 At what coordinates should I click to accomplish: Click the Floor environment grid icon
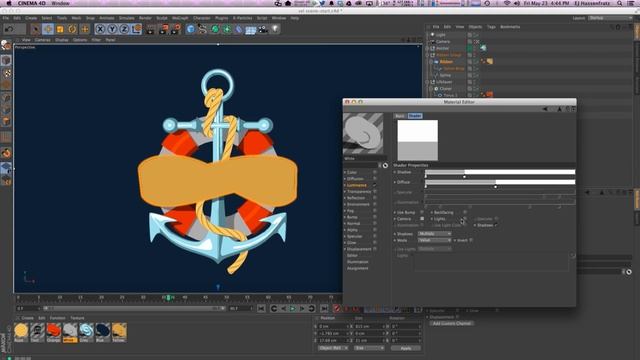pos(251,30)
